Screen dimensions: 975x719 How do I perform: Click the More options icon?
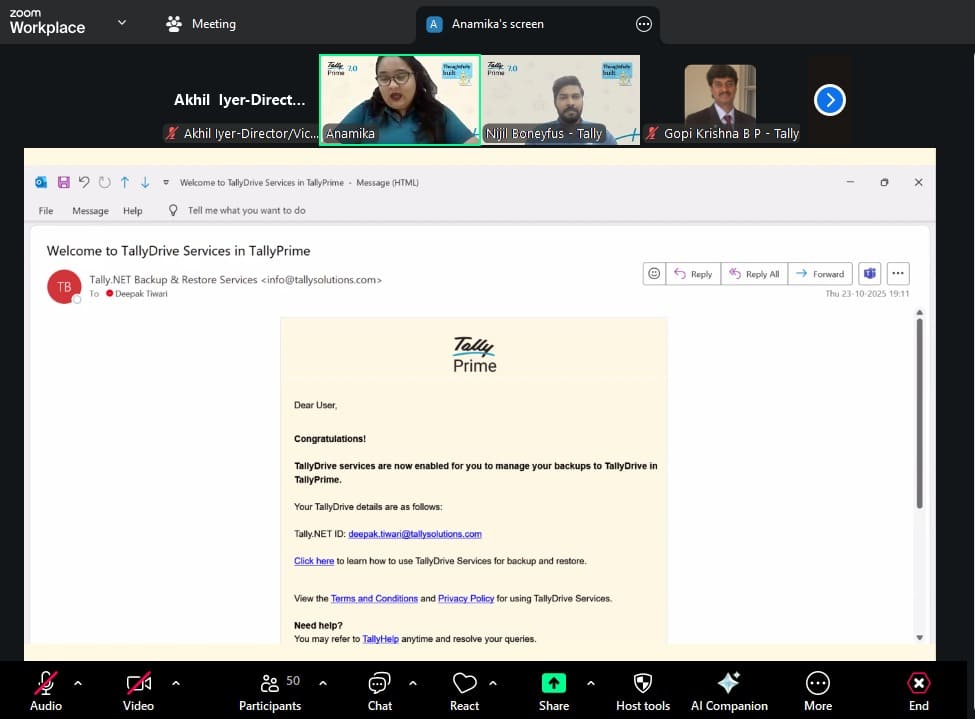(x=817, y=683)
